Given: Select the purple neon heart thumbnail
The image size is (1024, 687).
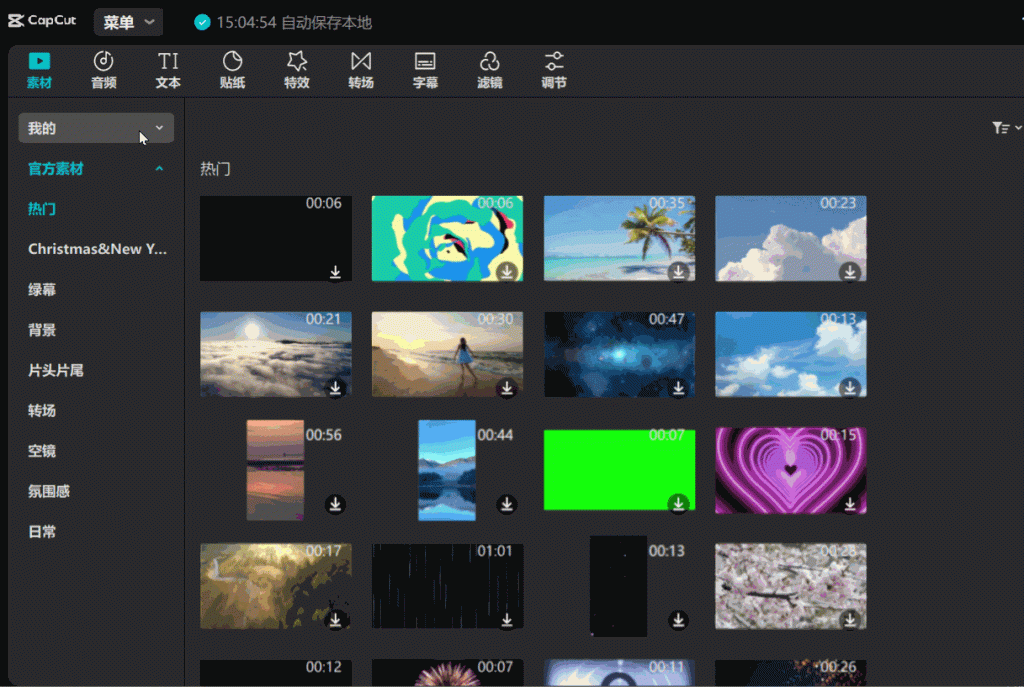Looking at the screenshot, I should click(x=791, y=470).
